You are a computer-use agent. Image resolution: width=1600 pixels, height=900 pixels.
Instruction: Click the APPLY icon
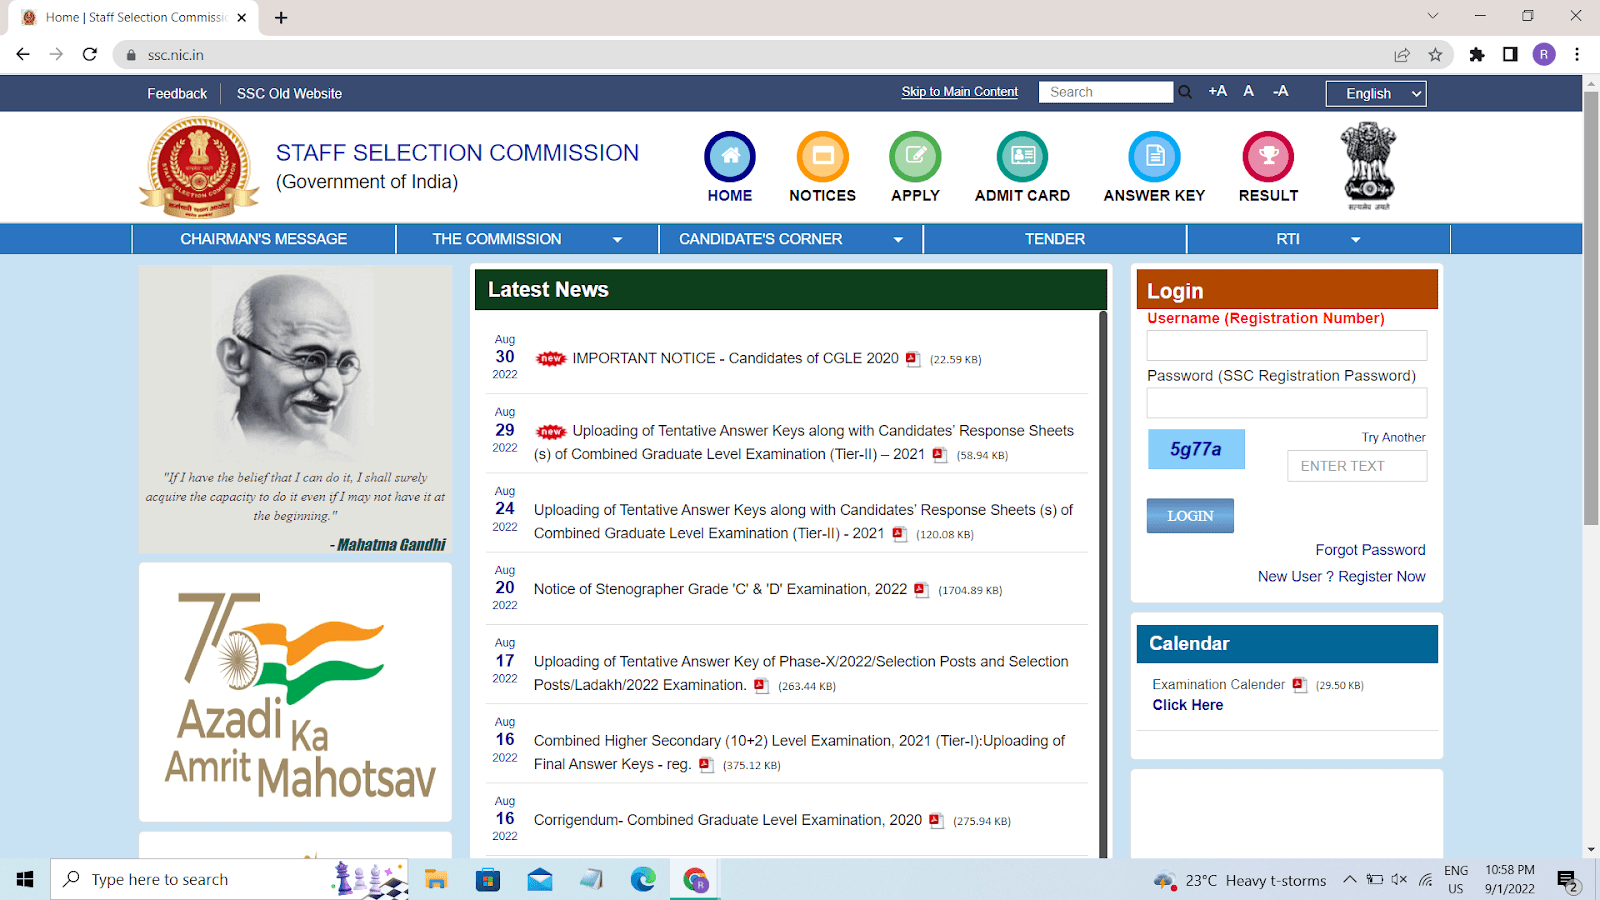coord(915,157)
